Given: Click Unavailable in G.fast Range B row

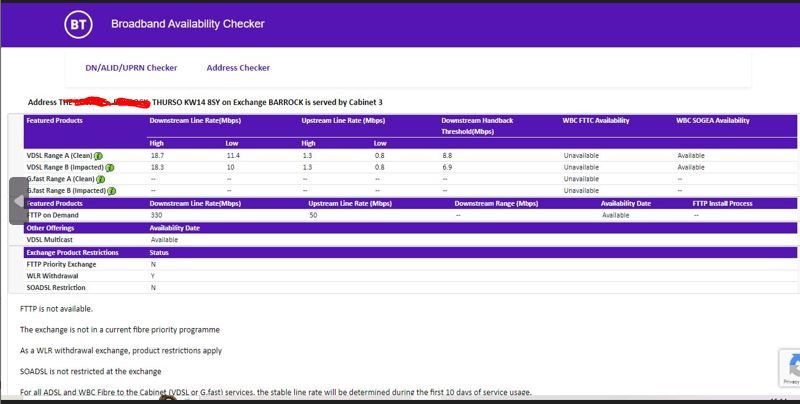Looking at the screenshot, I should 581,191.
